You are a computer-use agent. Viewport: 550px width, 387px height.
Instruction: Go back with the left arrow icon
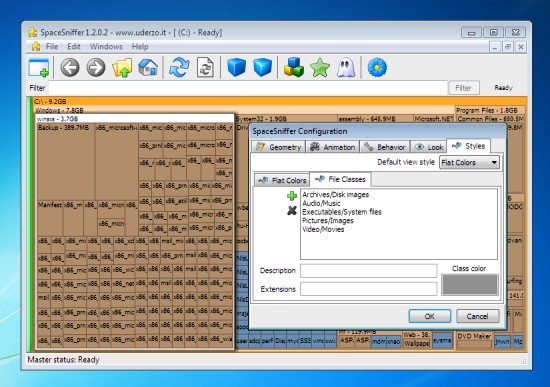click(x=70, y=67)
